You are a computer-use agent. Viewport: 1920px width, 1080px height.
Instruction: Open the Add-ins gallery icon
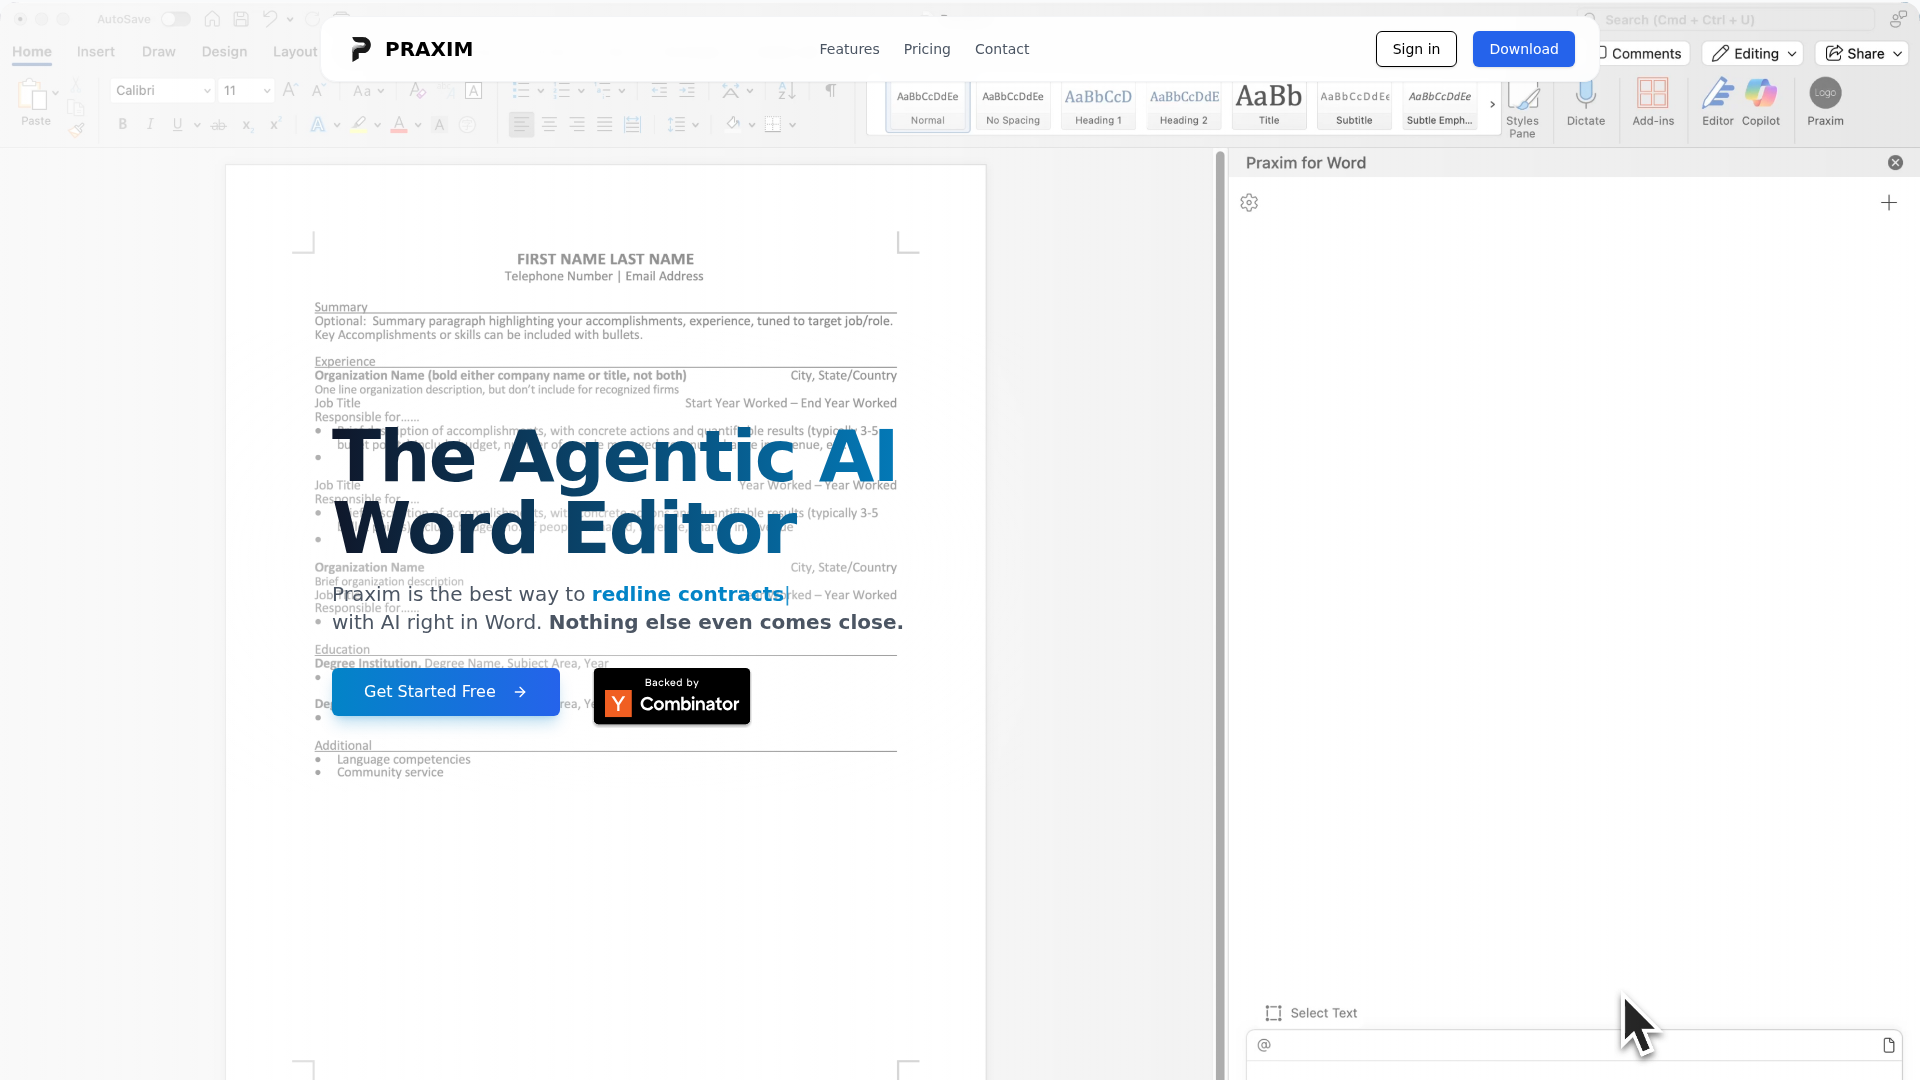pyautogui.click(x=1653, y=102)
